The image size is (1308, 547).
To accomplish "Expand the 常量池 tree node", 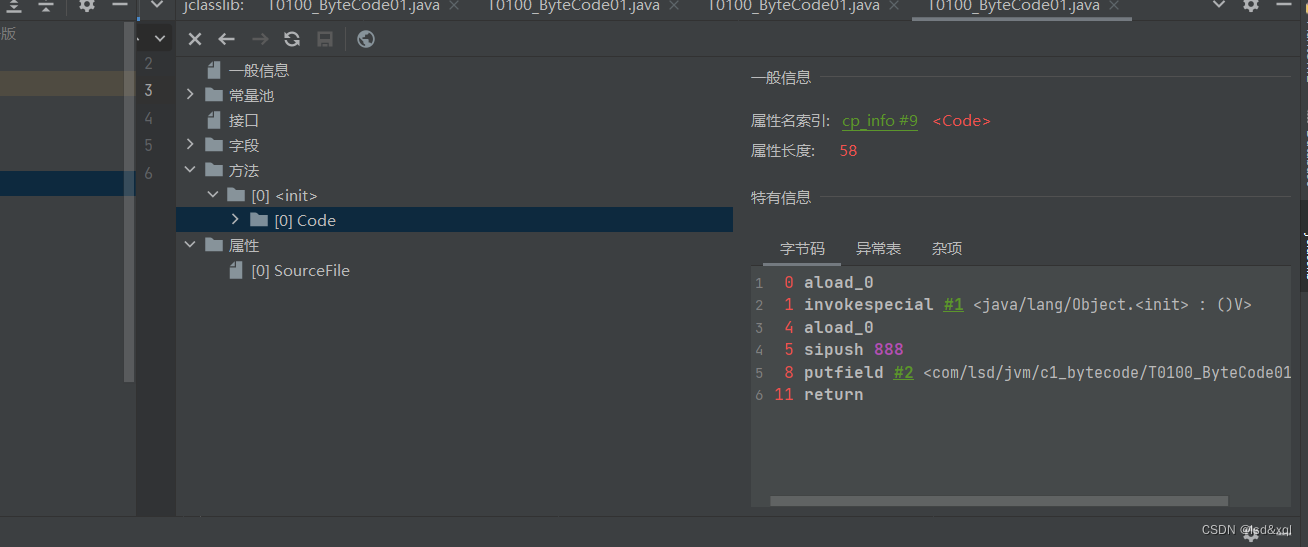I will coord(190,95).
